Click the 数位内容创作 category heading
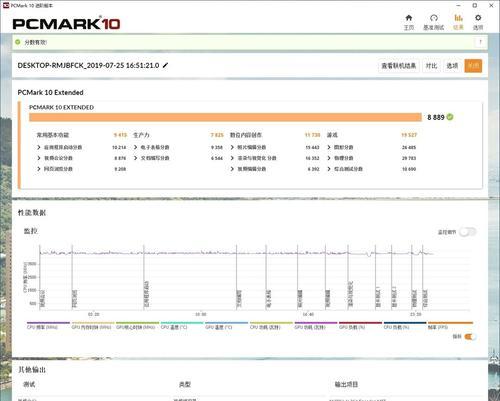Image resolution: width=500 pixels, height=401 pixels. [246, 135]
